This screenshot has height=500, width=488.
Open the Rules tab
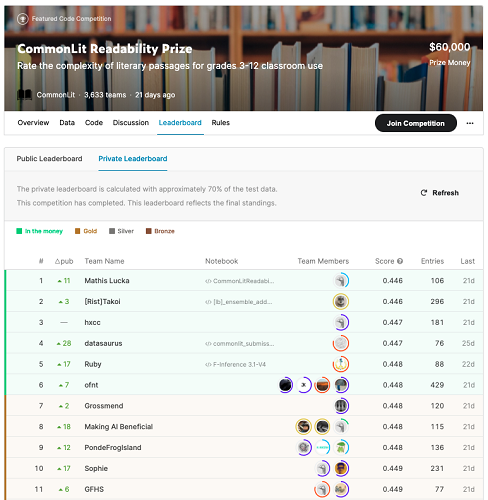tap(221, 123)
